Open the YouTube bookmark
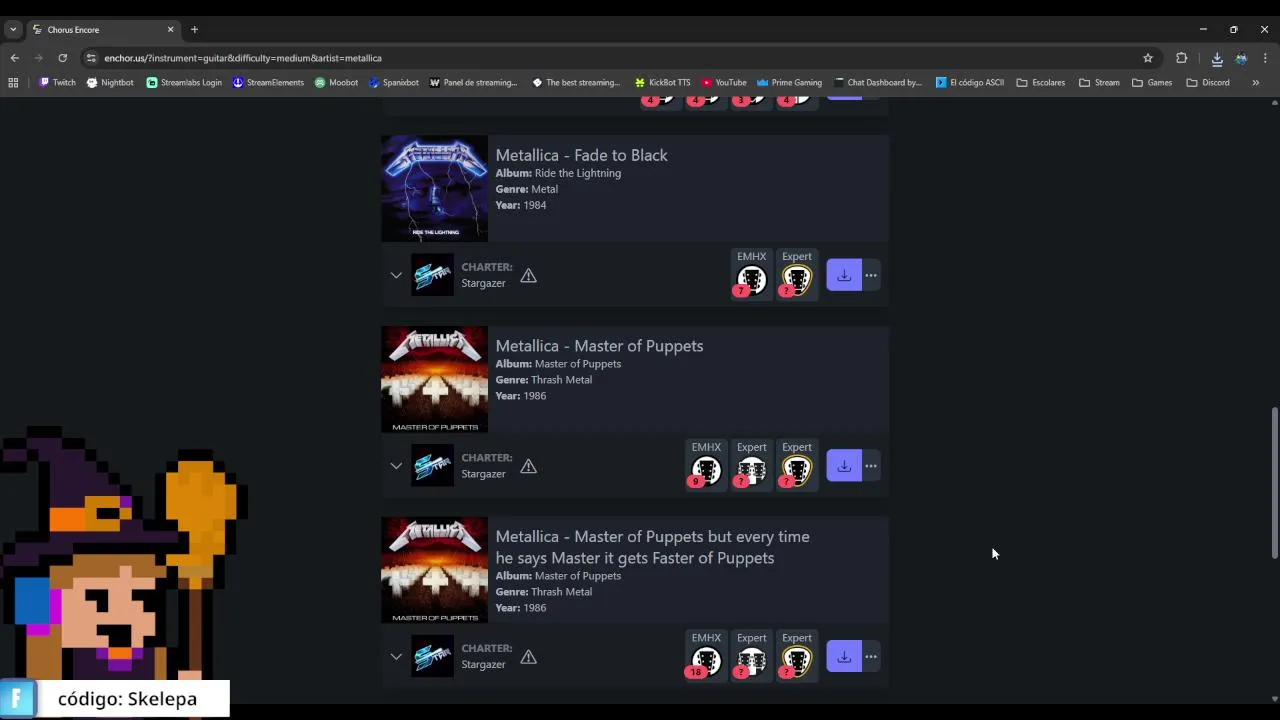 (724, 83)
